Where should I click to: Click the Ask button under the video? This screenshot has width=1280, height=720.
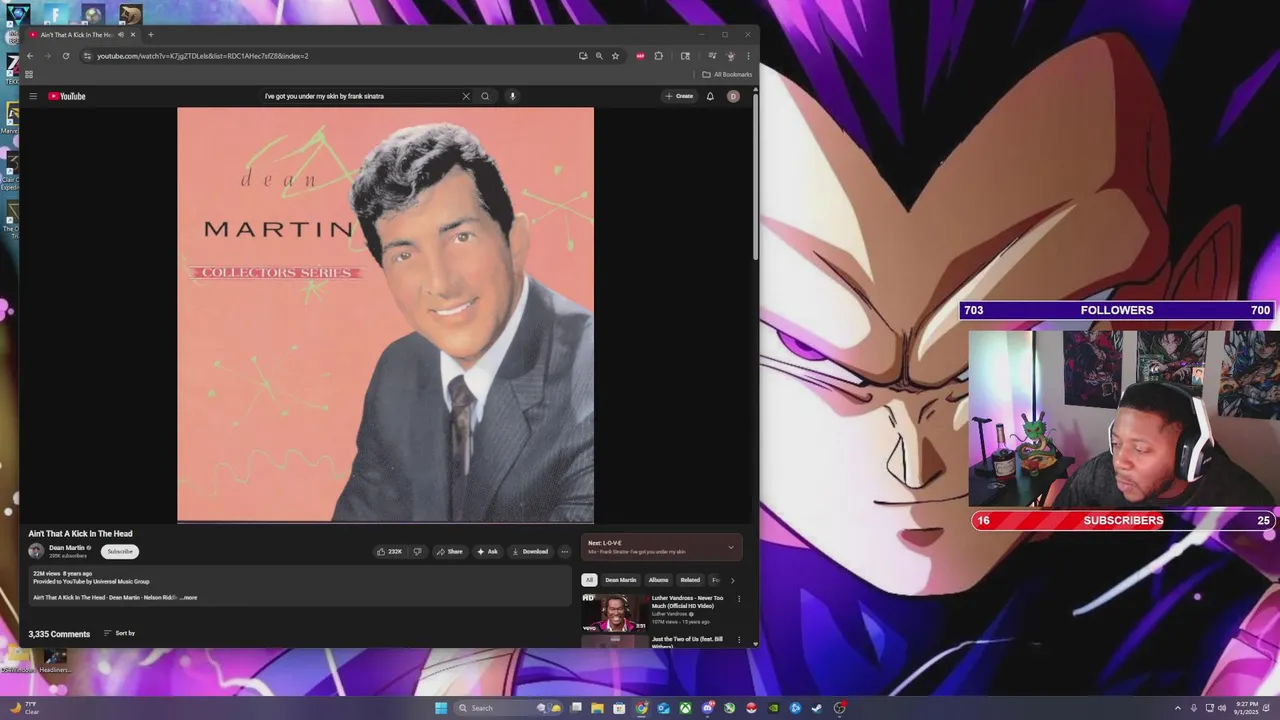[487, 551]
